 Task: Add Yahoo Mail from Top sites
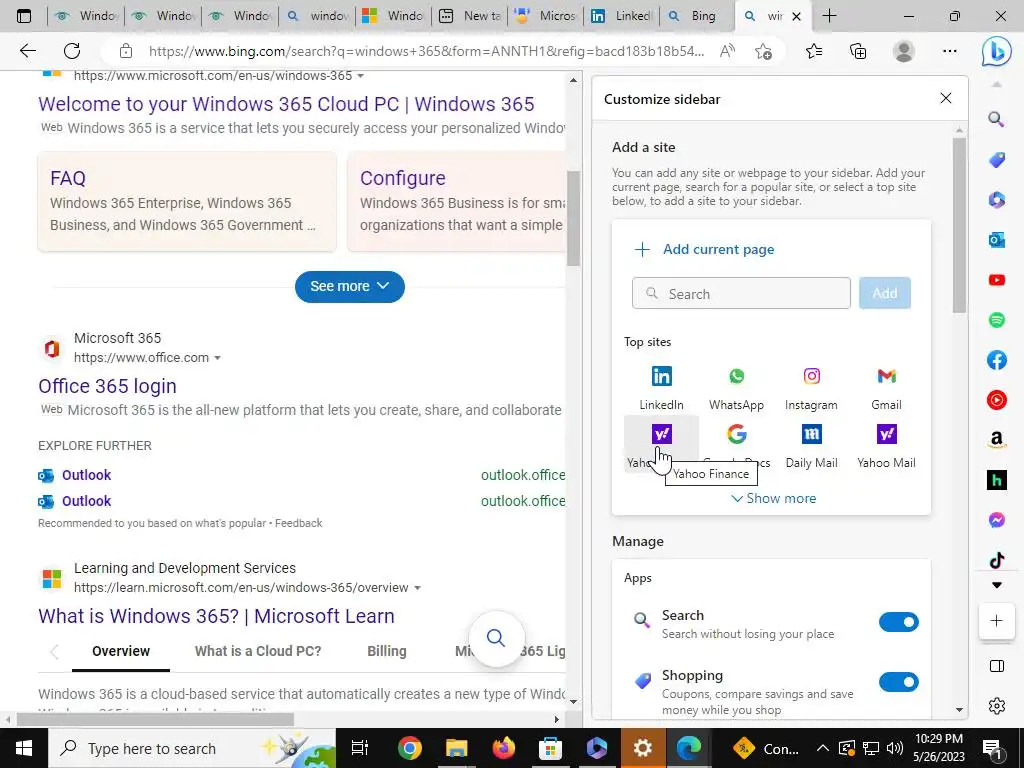point(886,444)
